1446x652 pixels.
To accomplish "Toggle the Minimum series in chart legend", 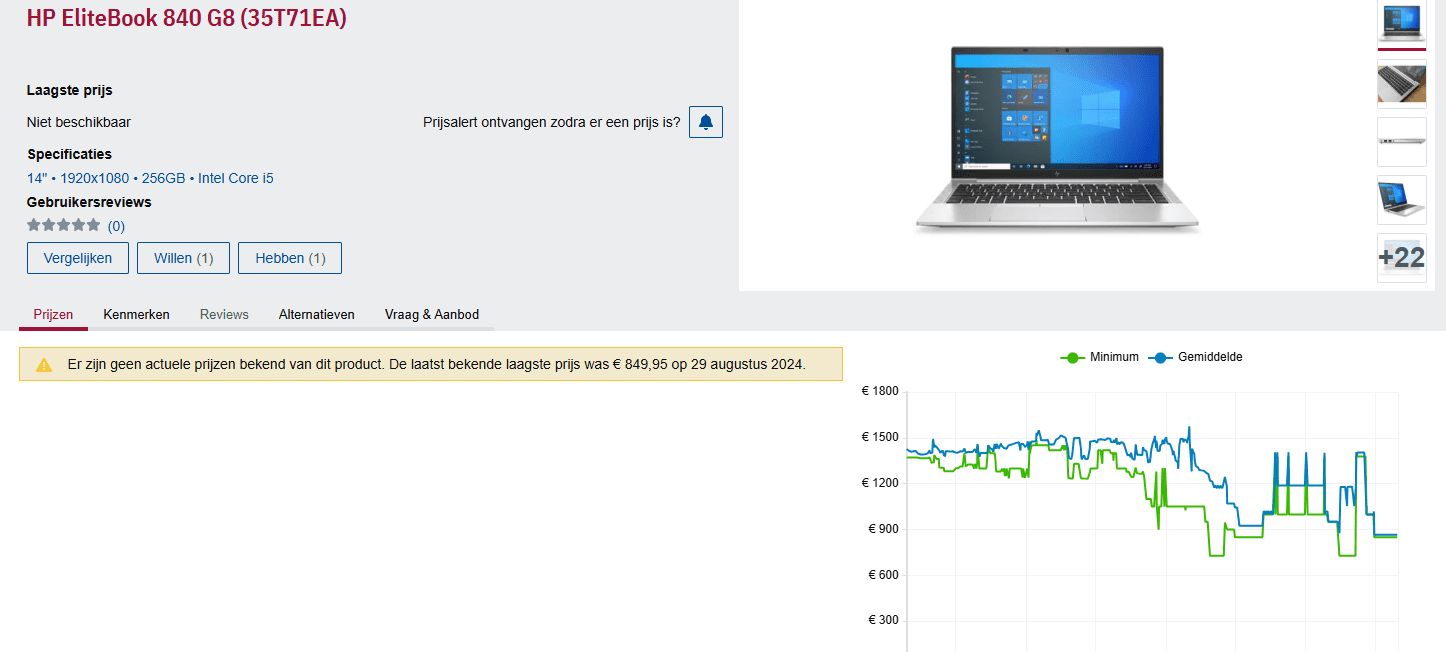I will coord(1099,357).
